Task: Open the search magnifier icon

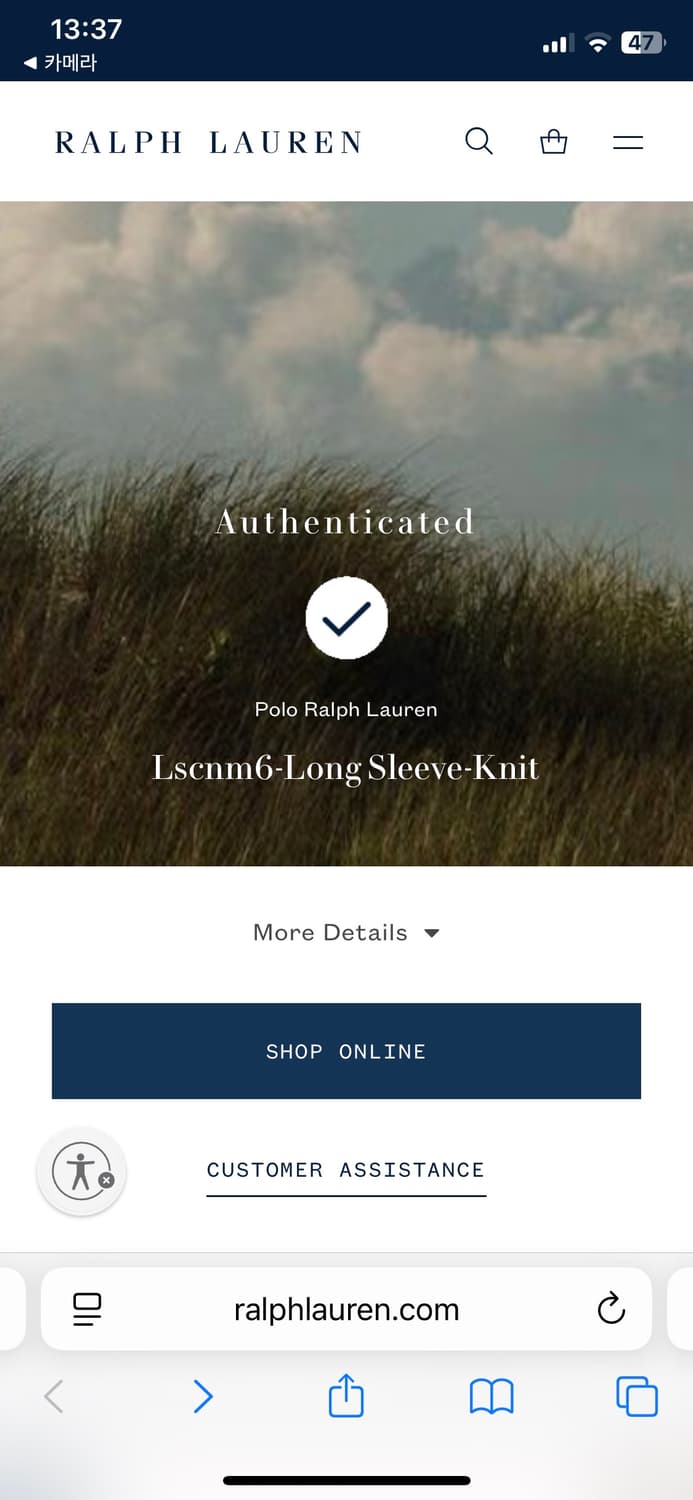Action: click(479, 141)
